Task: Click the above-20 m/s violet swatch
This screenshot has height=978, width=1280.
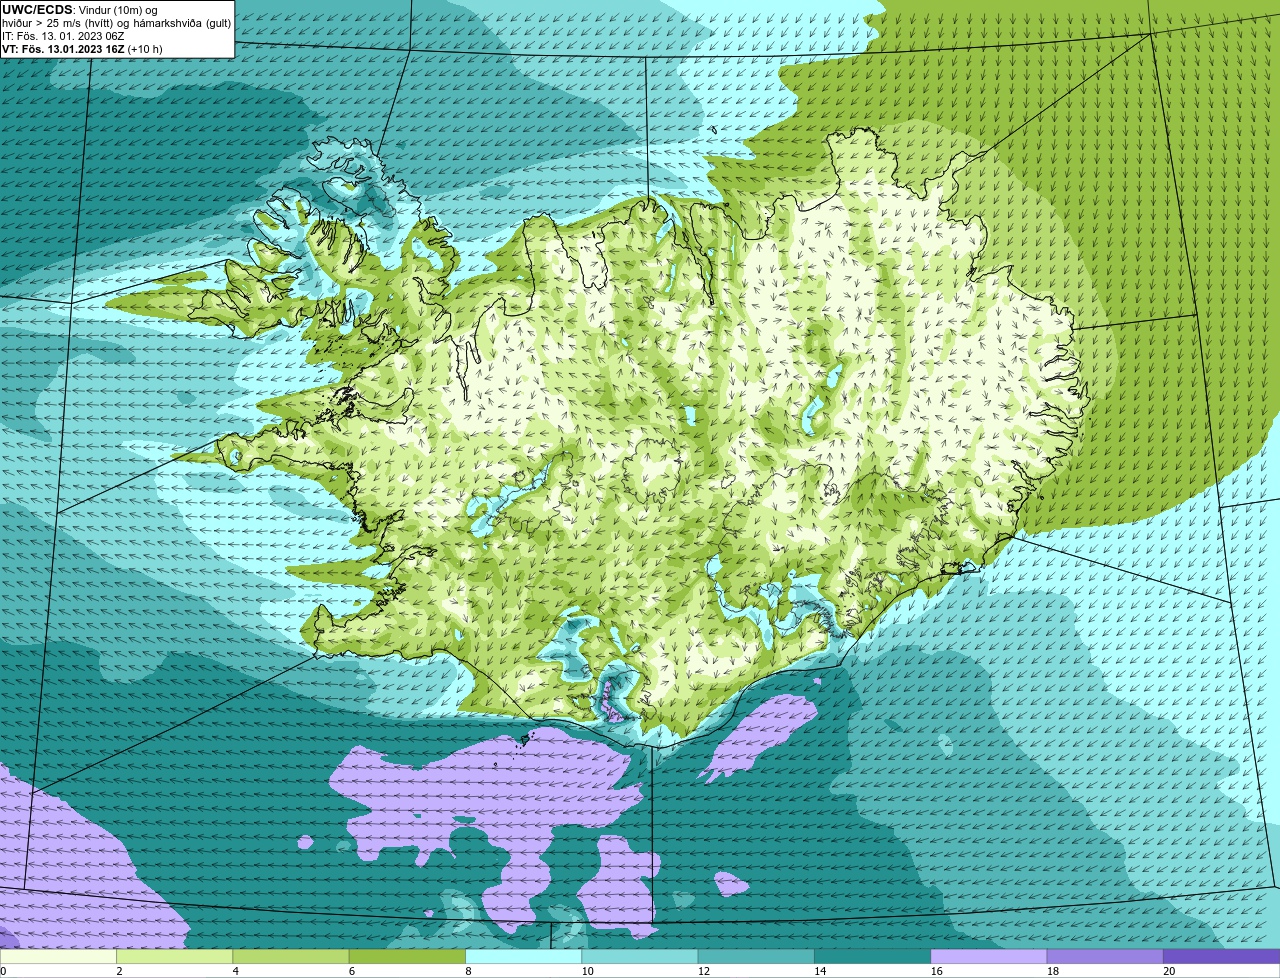Action: pos(1221,956)
